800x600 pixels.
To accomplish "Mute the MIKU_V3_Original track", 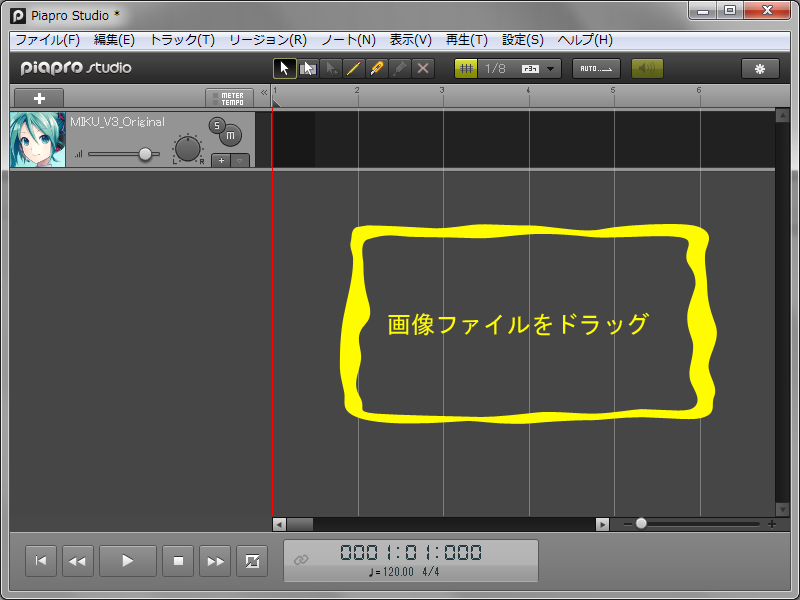I will (x=230, y=136).
